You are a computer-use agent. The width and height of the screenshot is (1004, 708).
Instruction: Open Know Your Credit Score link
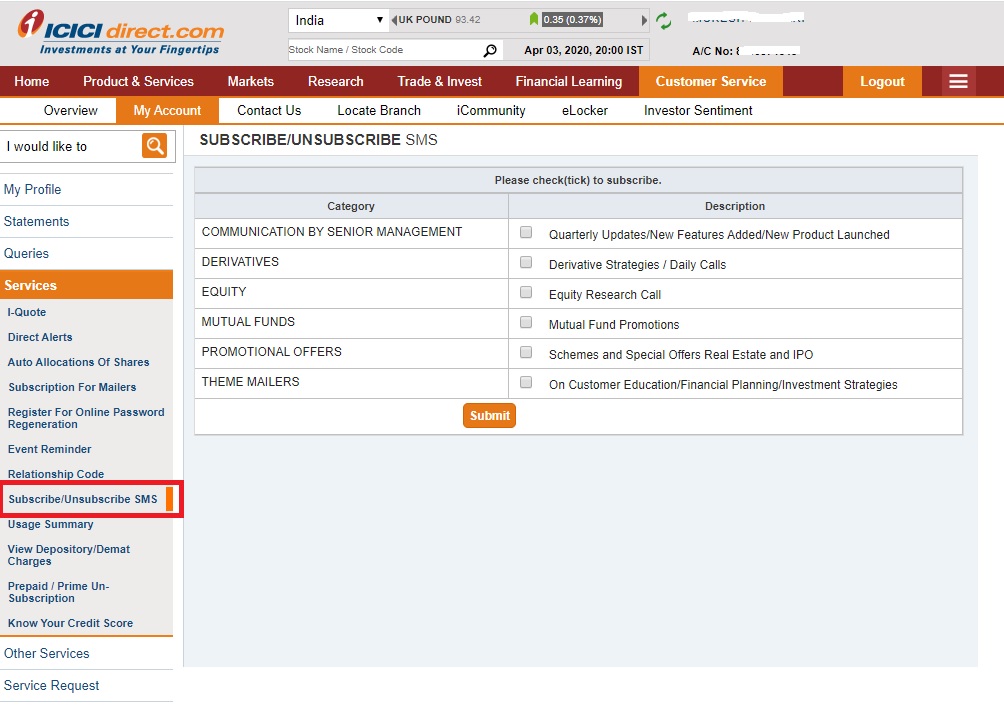[x=70, y=624]
